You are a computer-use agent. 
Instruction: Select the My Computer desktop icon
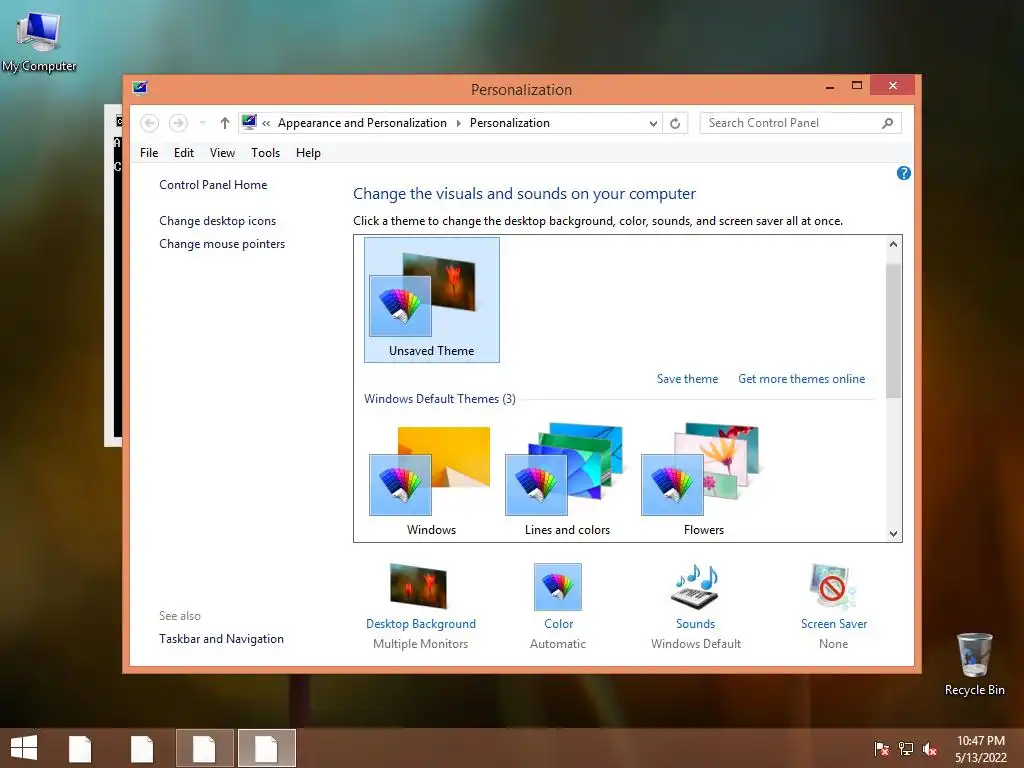(39, 41)
